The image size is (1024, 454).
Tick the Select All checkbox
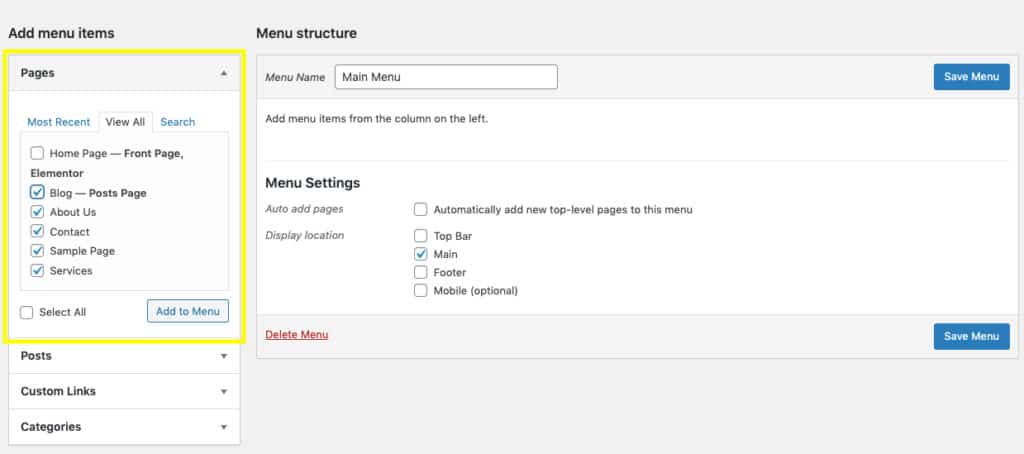click(x=26, y=312)
